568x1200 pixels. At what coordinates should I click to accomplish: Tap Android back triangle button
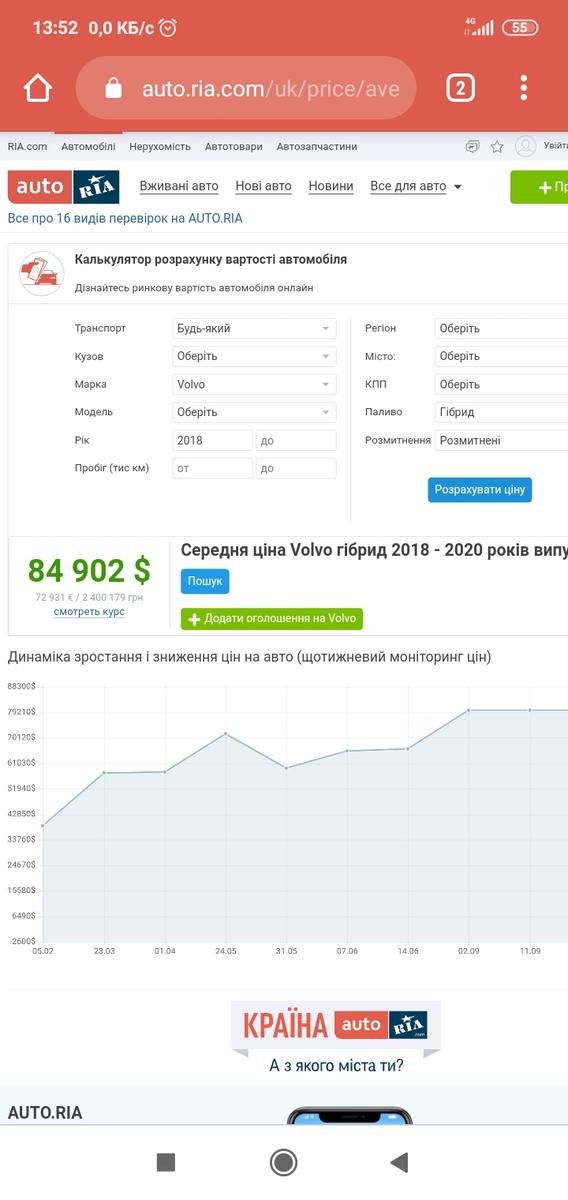tap(400, 1162)
